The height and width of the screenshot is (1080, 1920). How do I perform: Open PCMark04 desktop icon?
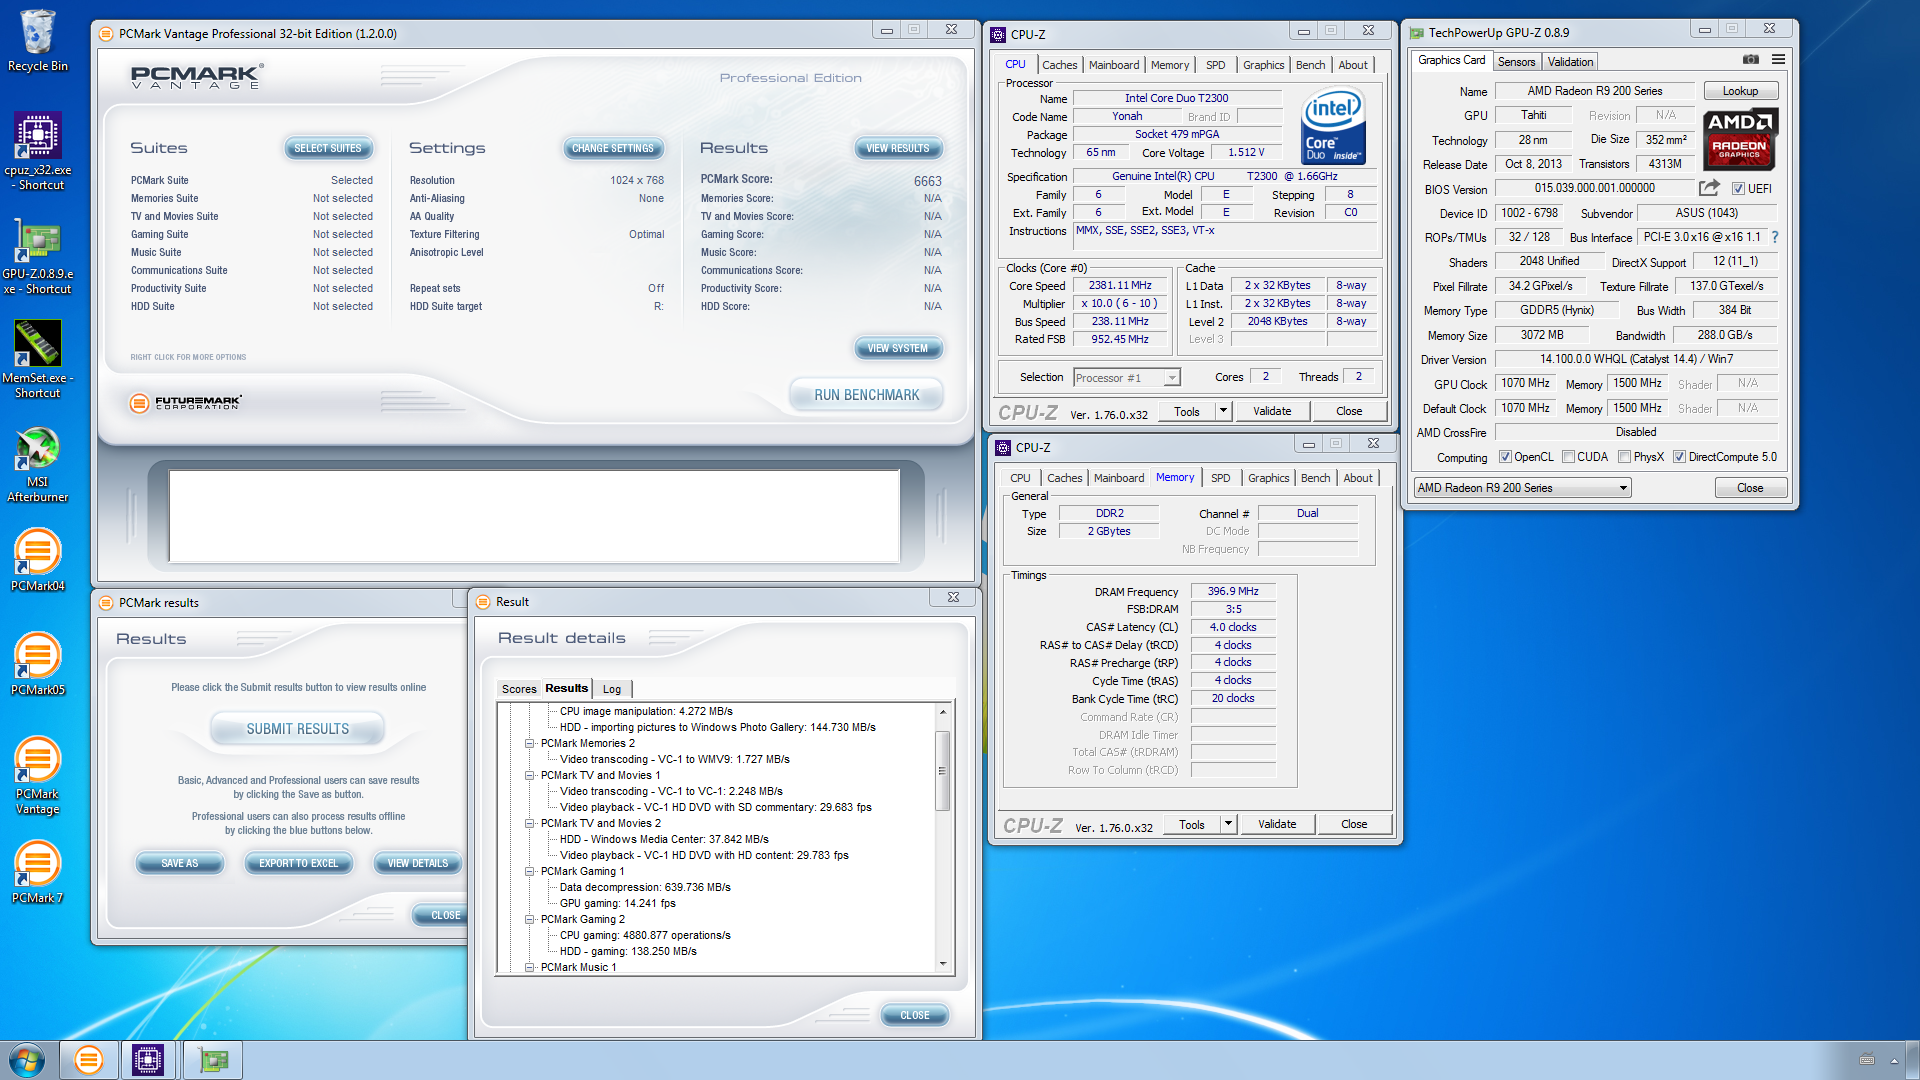pyautogui.click(x=38, y=560)
